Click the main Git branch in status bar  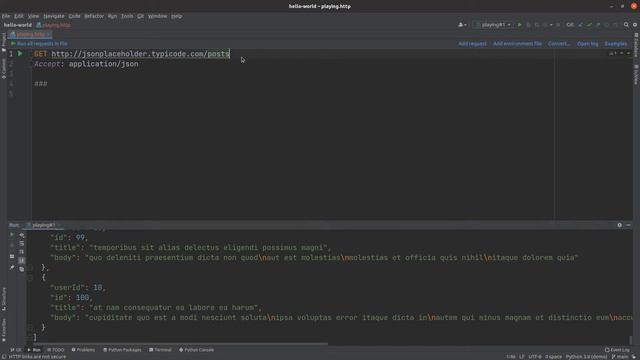tap(620, 357)
